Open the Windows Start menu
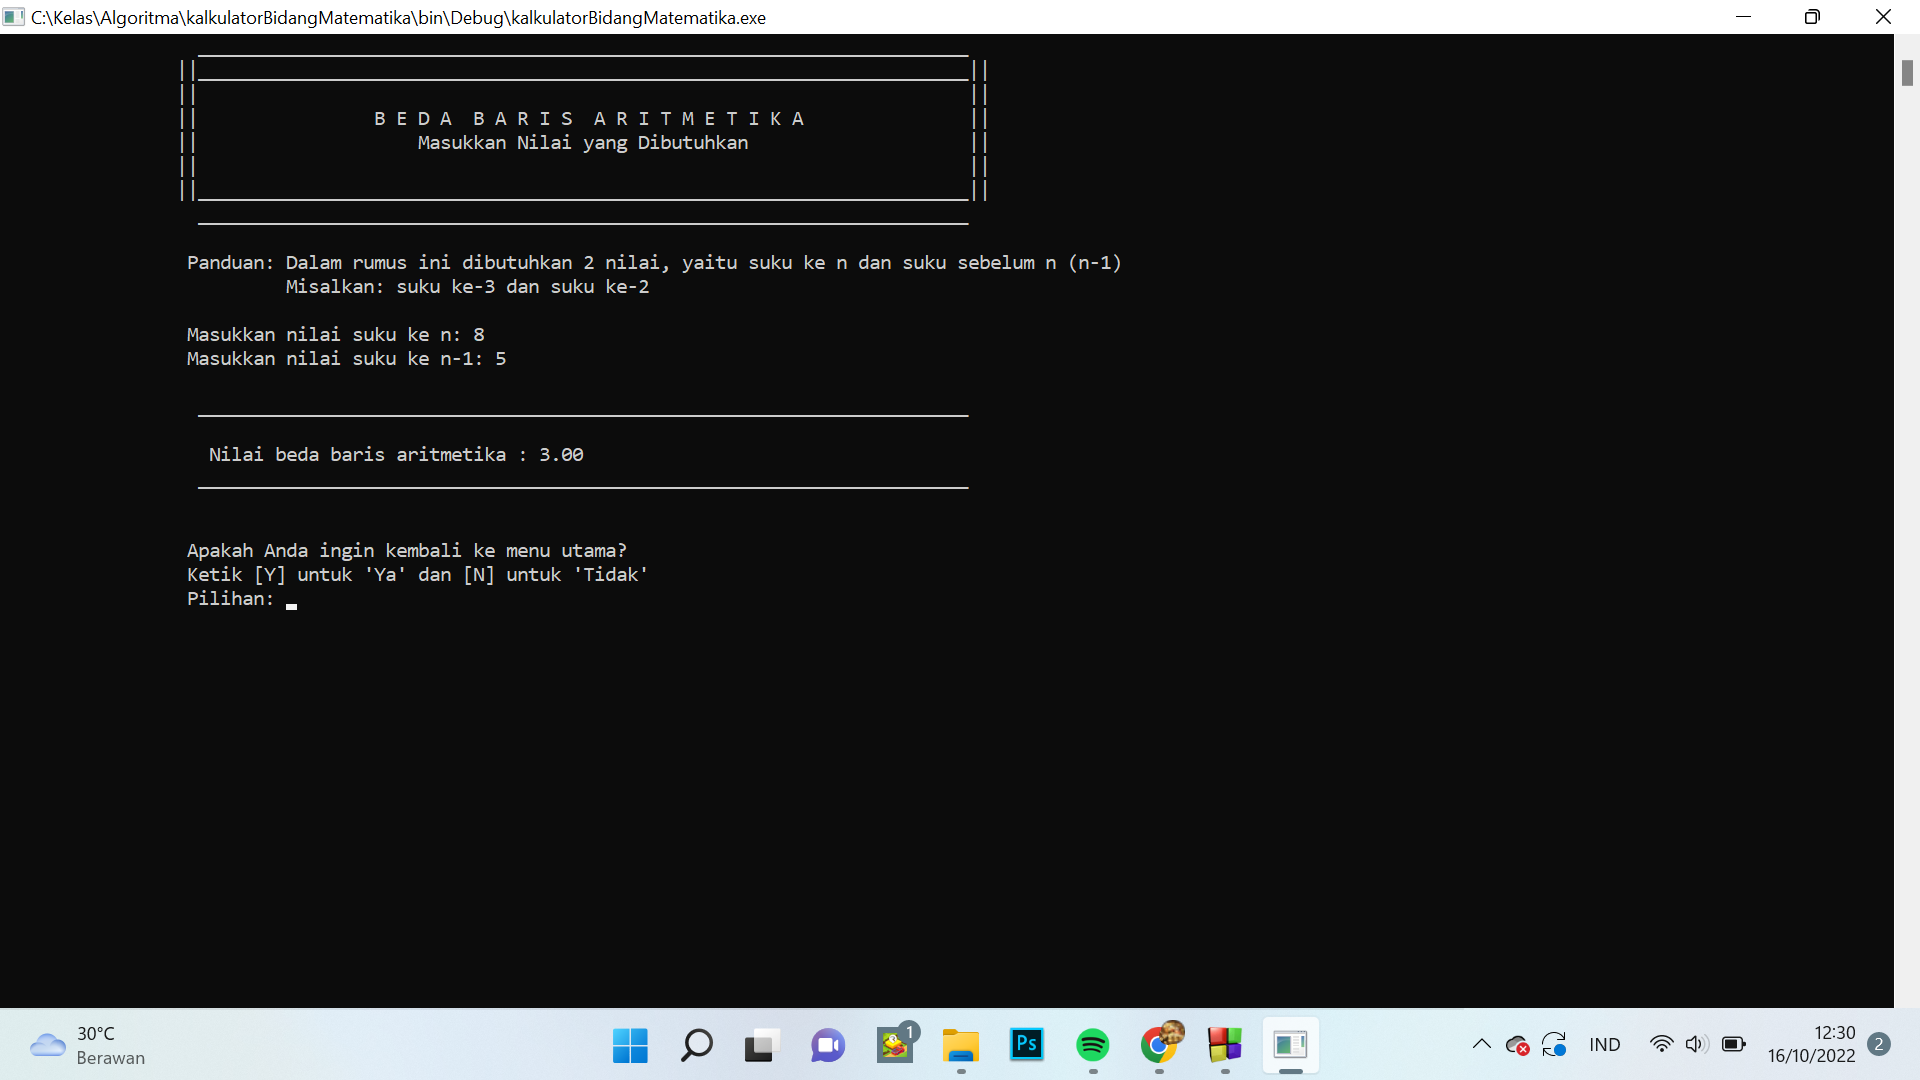The height and width of the screenshot is (1080, 1920). pyautogui.click(x=630, y=1045)
